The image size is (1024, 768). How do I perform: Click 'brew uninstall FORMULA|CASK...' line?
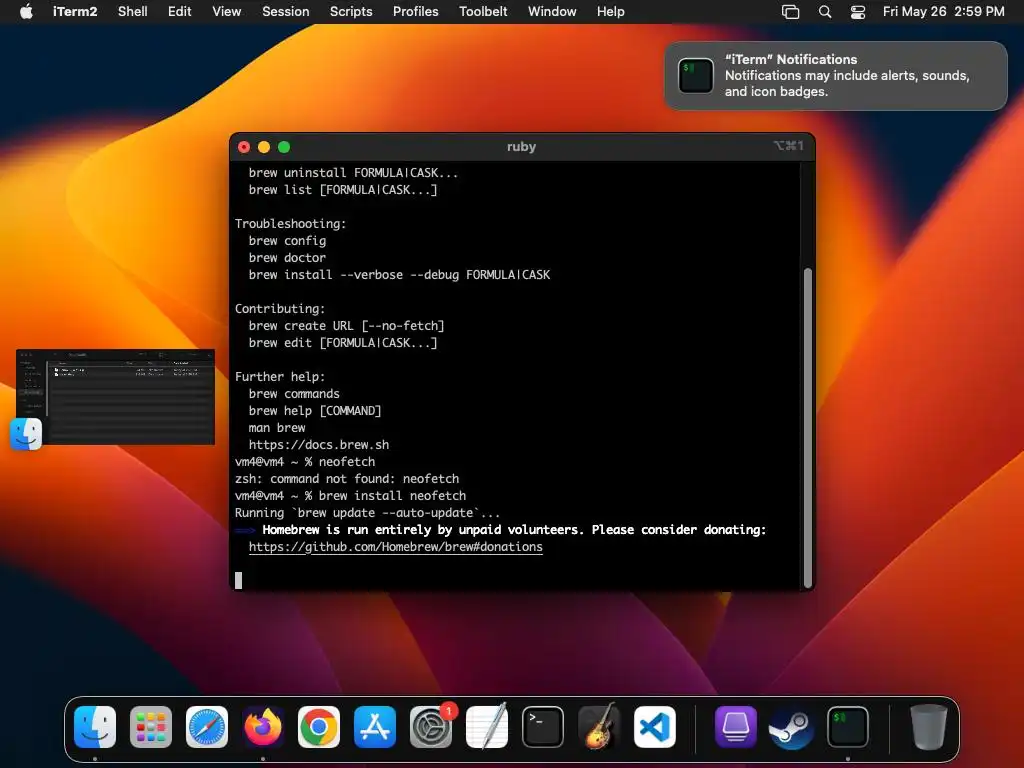353,173
